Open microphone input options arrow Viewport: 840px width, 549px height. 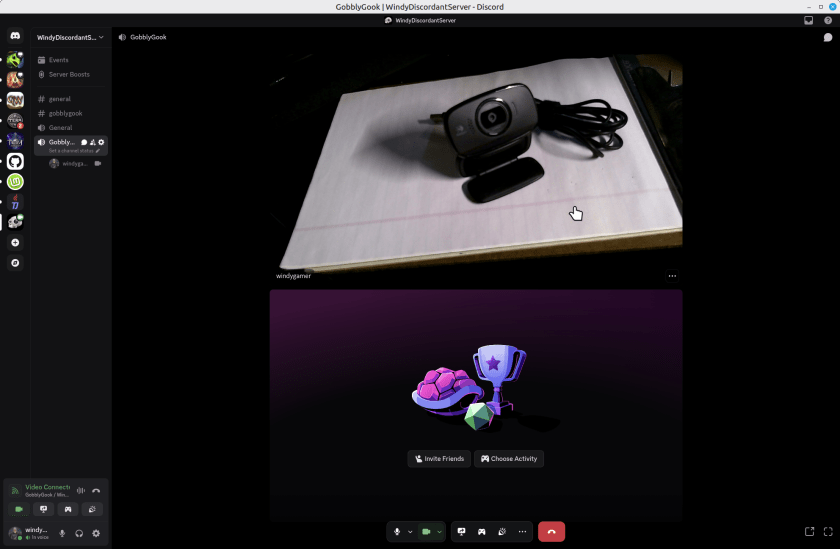[x=410, y=532]
